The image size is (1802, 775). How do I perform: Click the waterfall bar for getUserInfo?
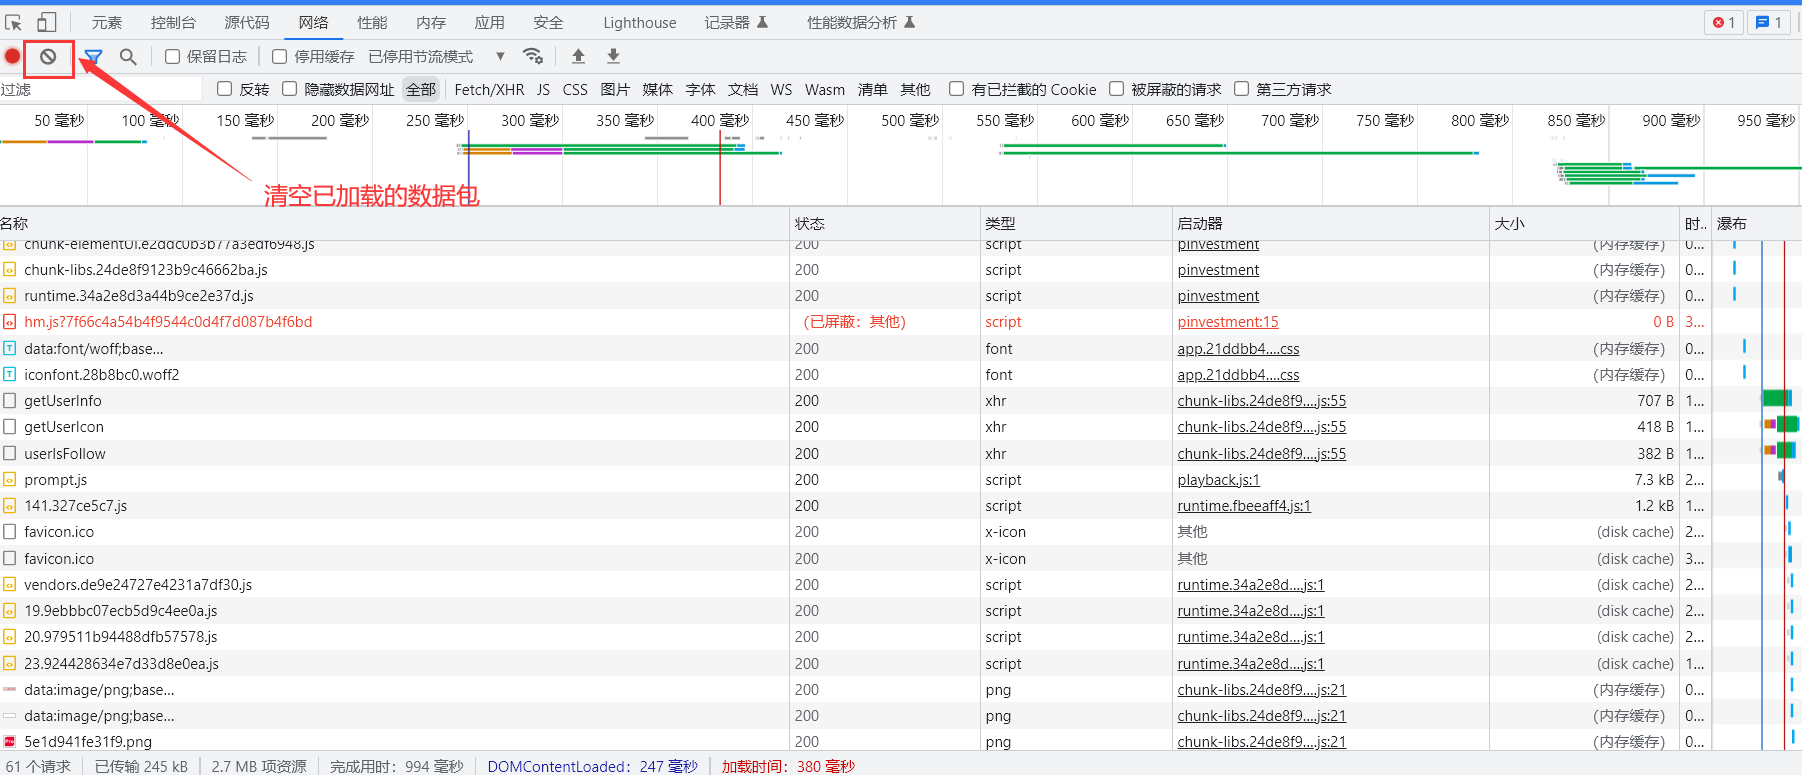[1777, 398]
